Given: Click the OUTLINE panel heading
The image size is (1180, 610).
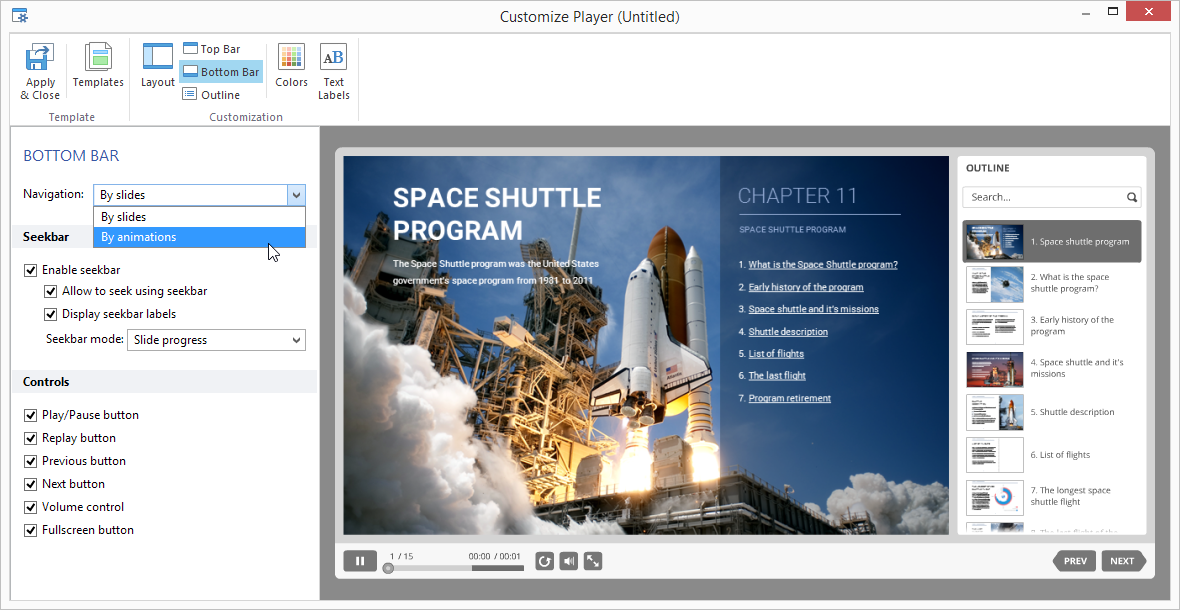Looking at the screenshot, I should (987, 168).
